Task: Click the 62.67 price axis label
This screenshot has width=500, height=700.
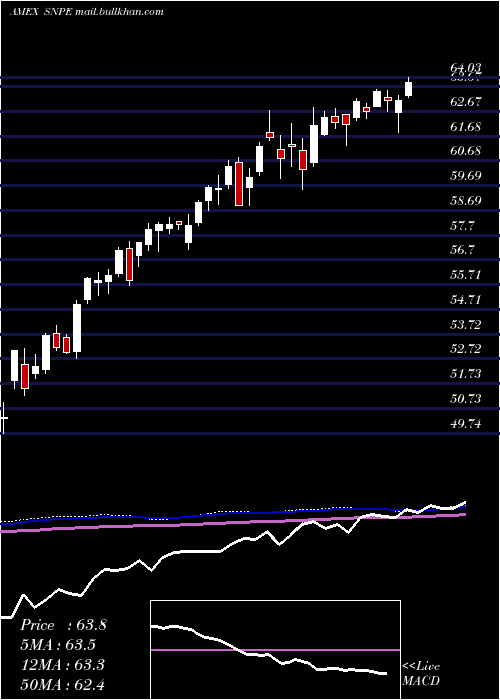Action: (x=466, y=102)
